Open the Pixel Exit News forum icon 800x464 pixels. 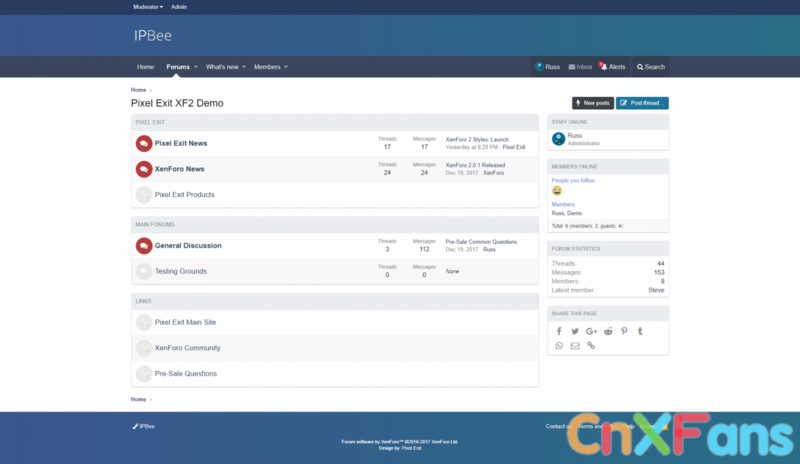click(x=144, y=143)
